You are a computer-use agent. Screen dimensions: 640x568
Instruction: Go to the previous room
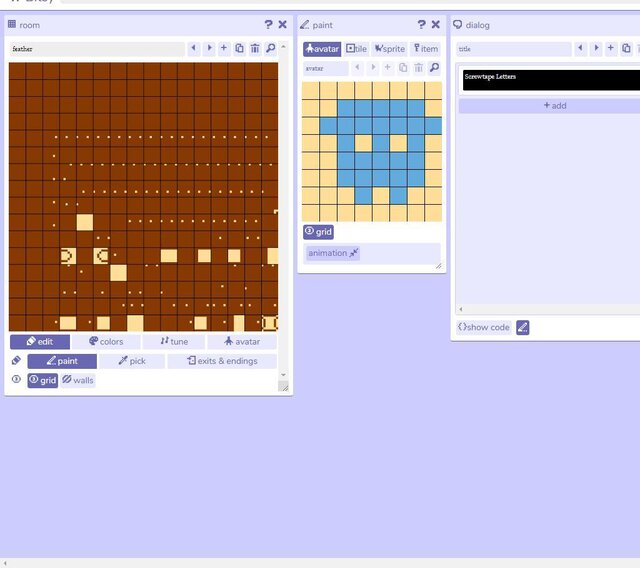(x=194, y=48)
